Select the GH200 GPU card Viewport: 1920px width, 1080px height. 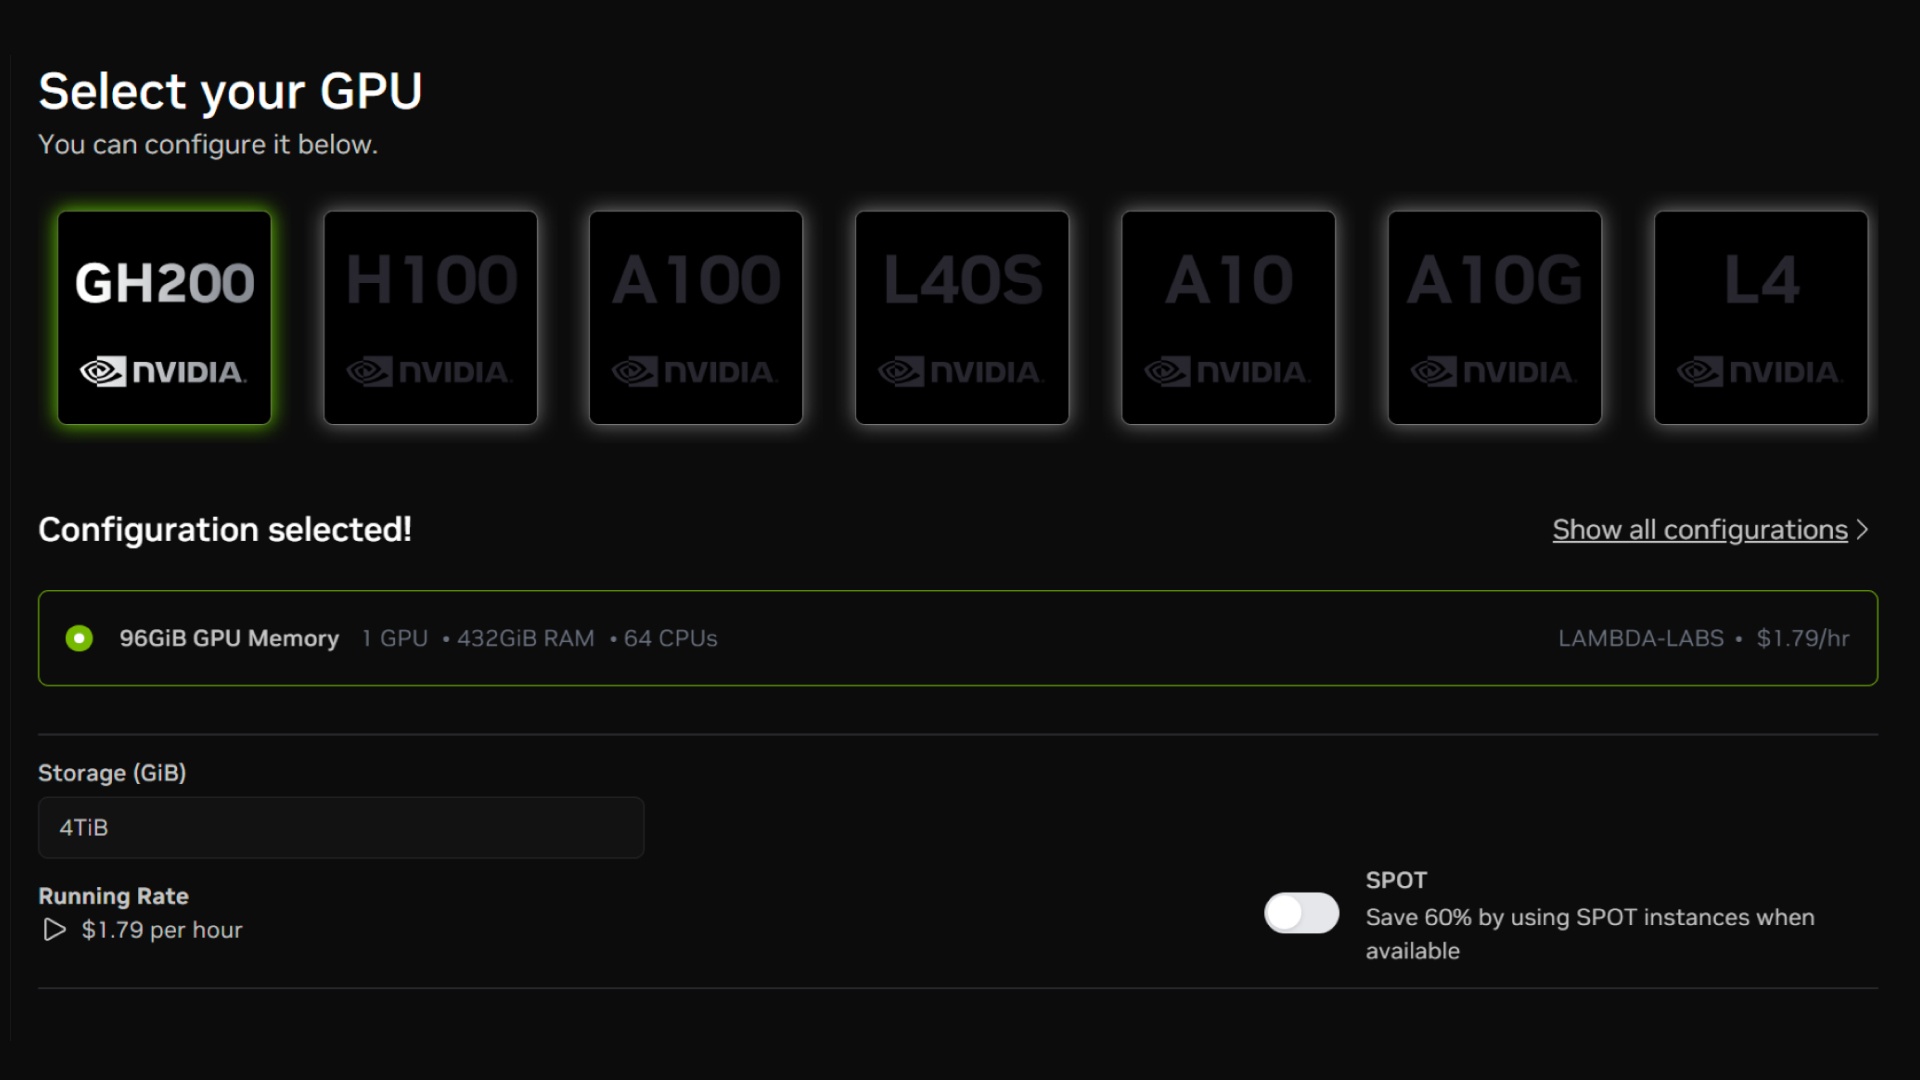pos(163,317)
